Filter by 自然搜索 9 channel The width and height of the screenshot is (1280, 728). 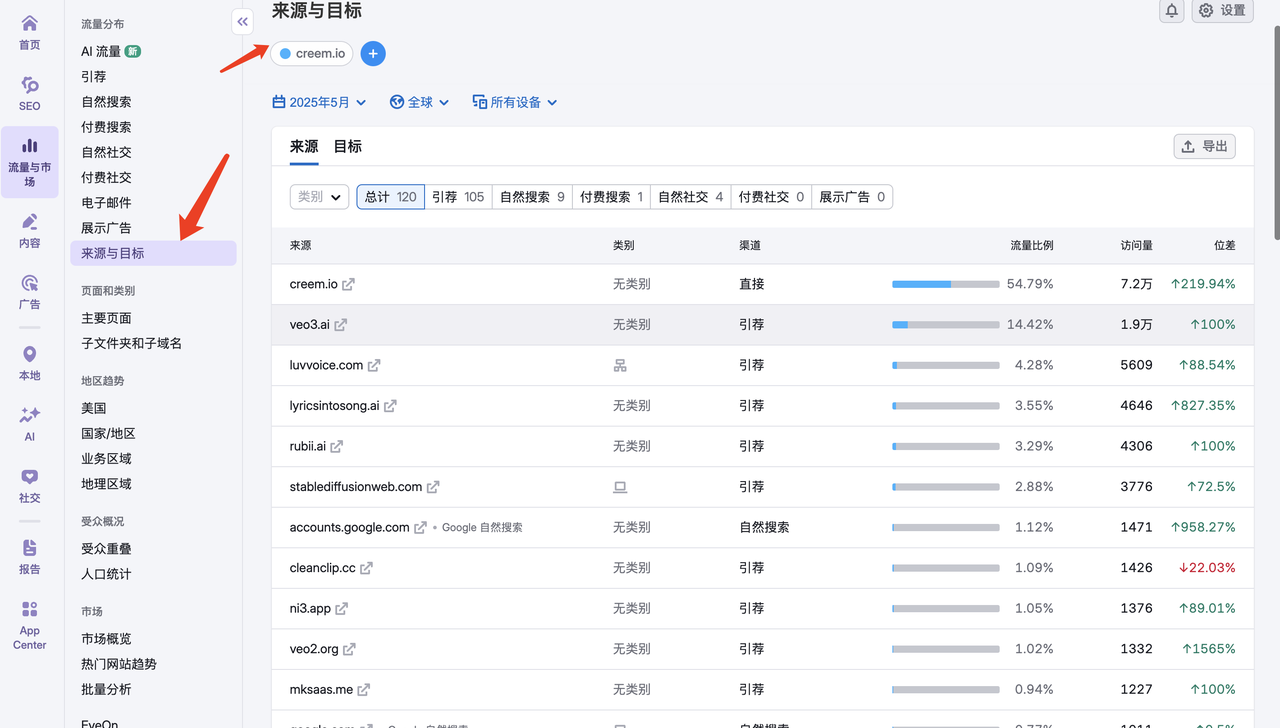coord(532,197)
